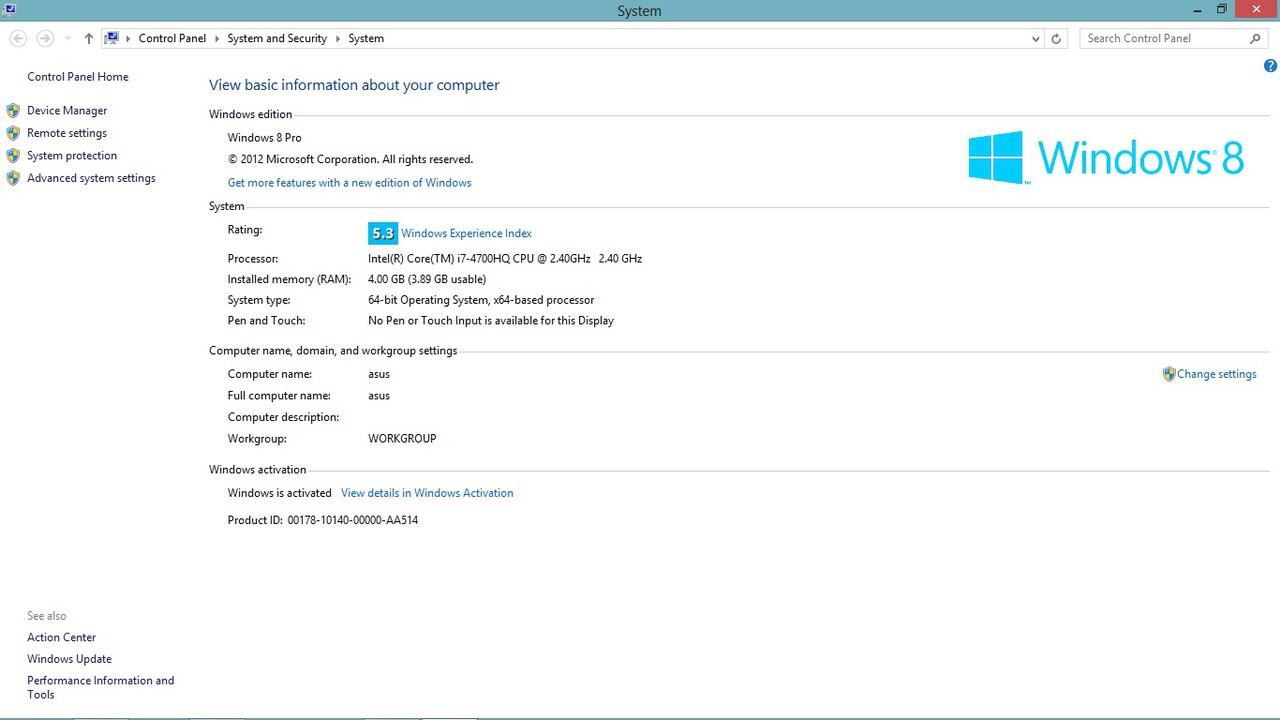The image size is (1280, 720).
Task: Open Remote settings
Action: [x=67, y=133]
